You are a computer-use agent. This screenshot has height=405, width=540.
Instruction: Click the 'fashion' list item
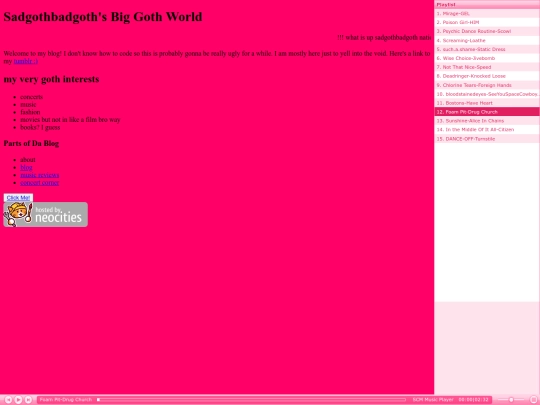click(30, 112)
